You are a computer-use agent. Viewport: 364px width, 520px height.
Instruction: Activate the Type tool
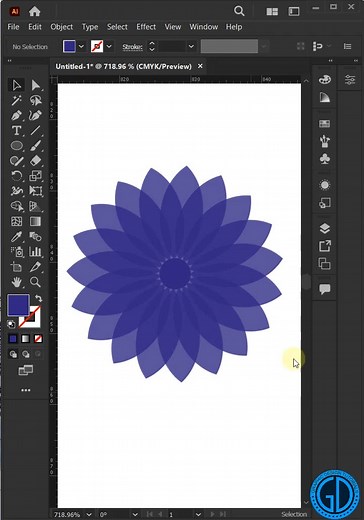tap(16, 130)
